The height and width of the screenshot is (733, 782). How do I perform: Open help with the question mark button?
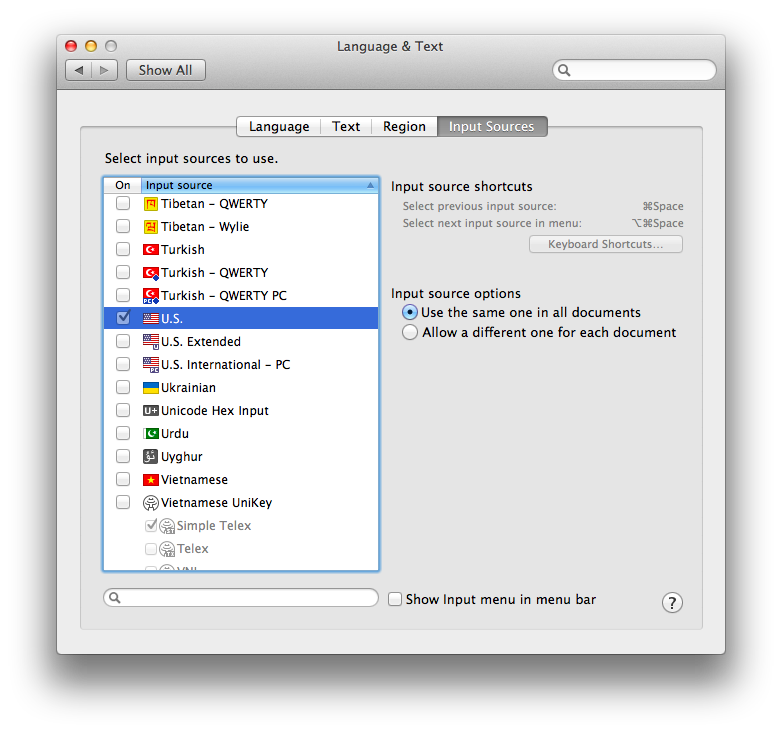pos(672,603)
